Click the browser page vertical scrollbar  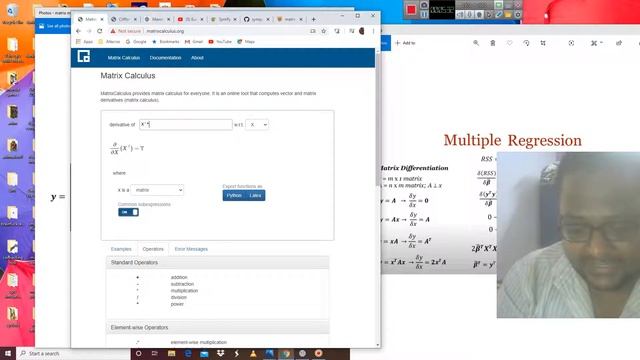tap(378, 198)
